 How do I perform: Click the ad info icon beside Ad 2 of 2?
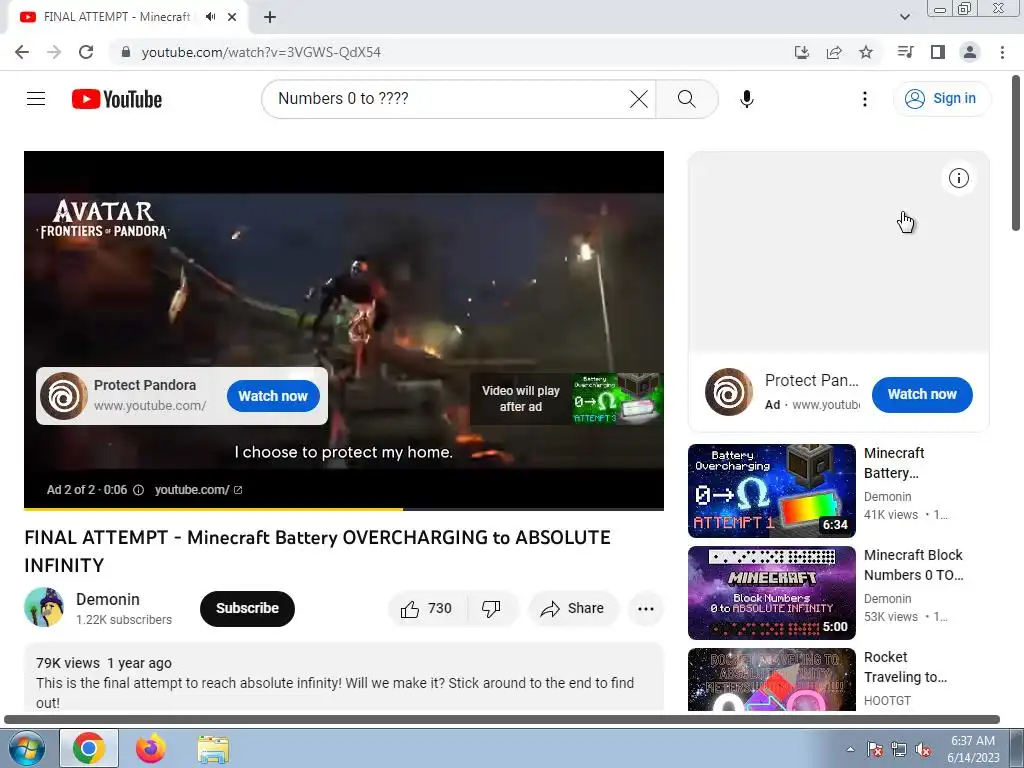pos(138,490)
